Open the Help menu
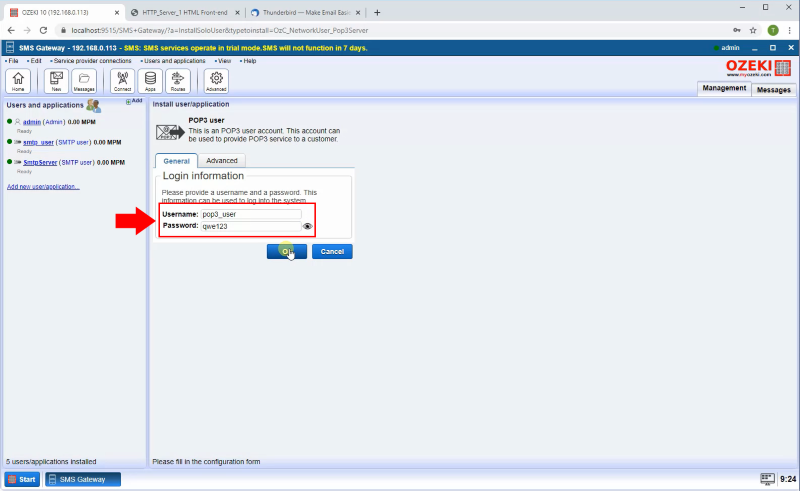 point(248,61)
